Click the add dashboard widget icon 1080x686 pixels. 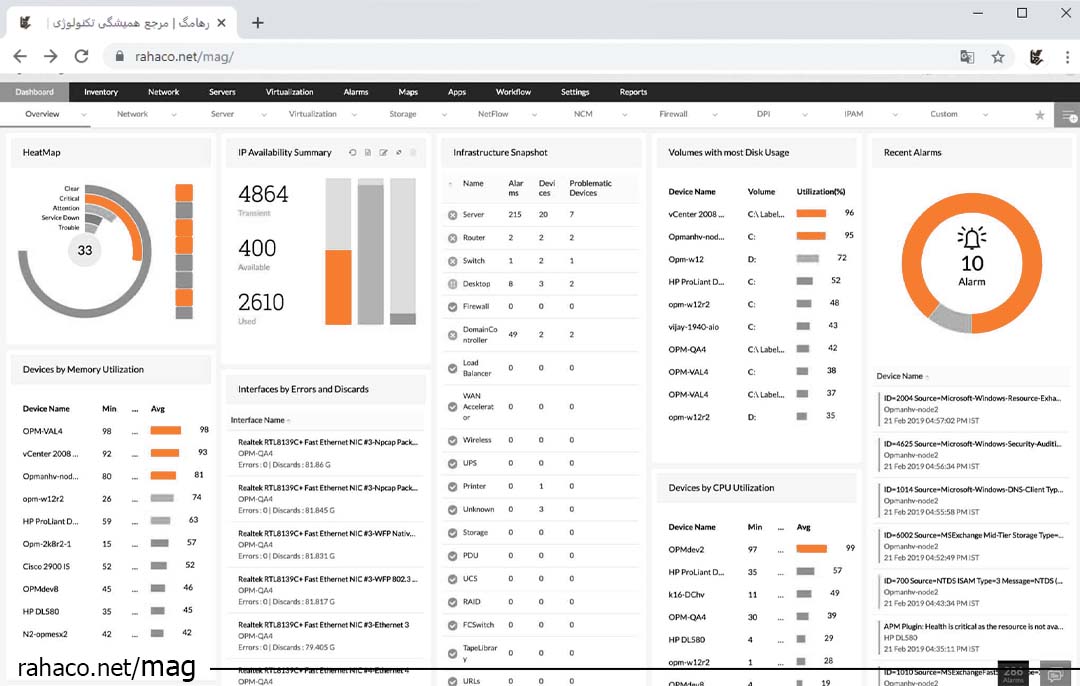[1068, 116]
